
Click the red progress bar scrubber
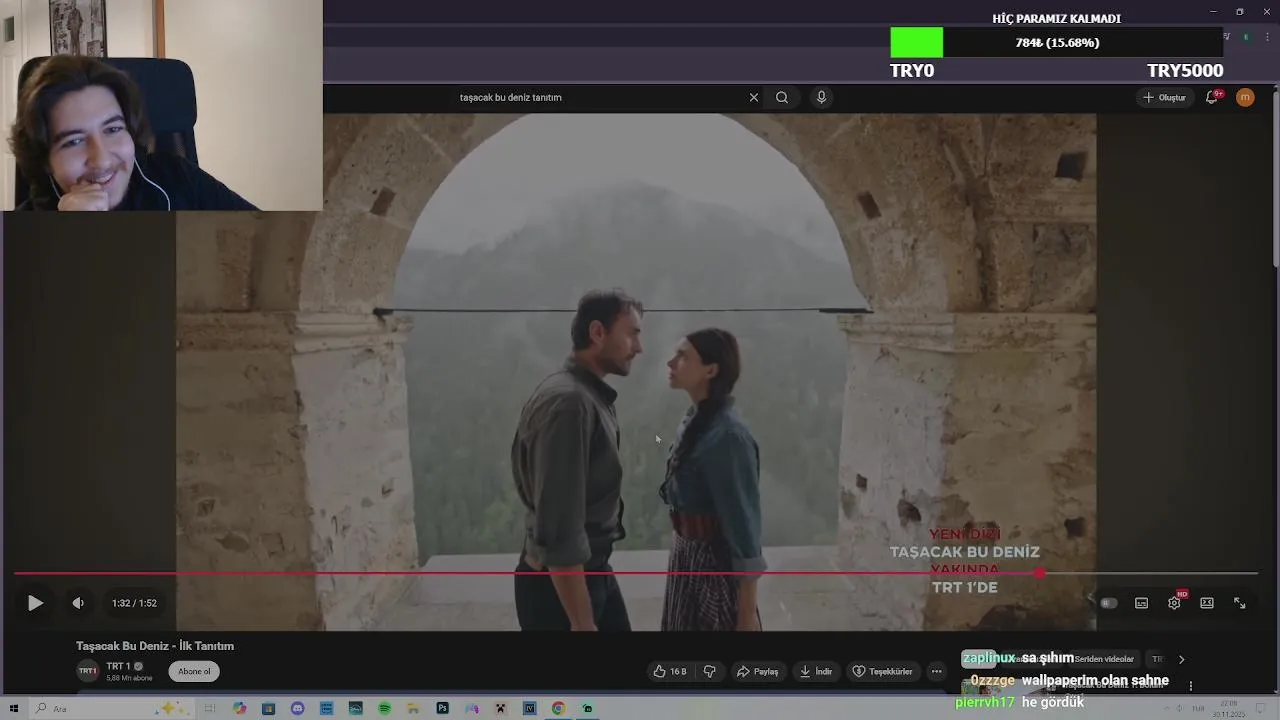[x=1040, y=573]
